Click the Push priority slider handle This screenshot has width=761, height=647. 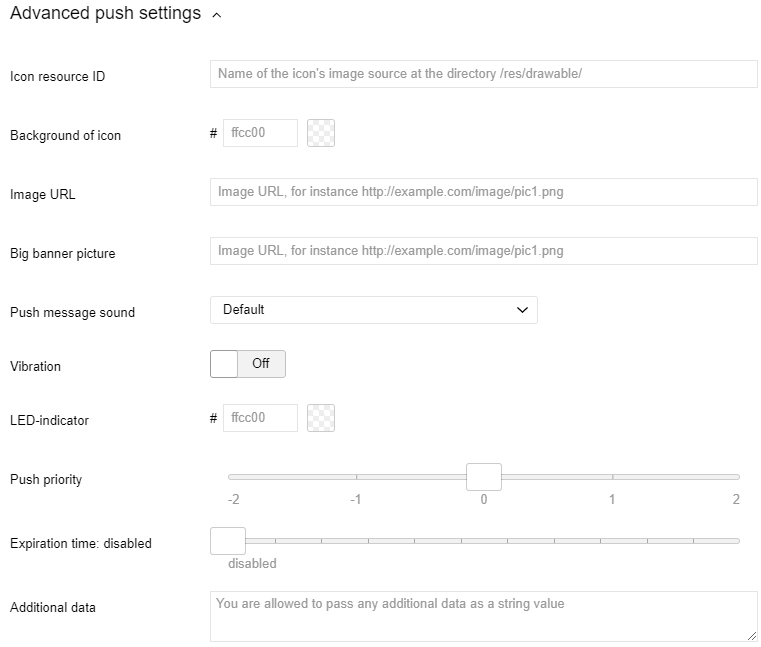click(x=484, y=477)
